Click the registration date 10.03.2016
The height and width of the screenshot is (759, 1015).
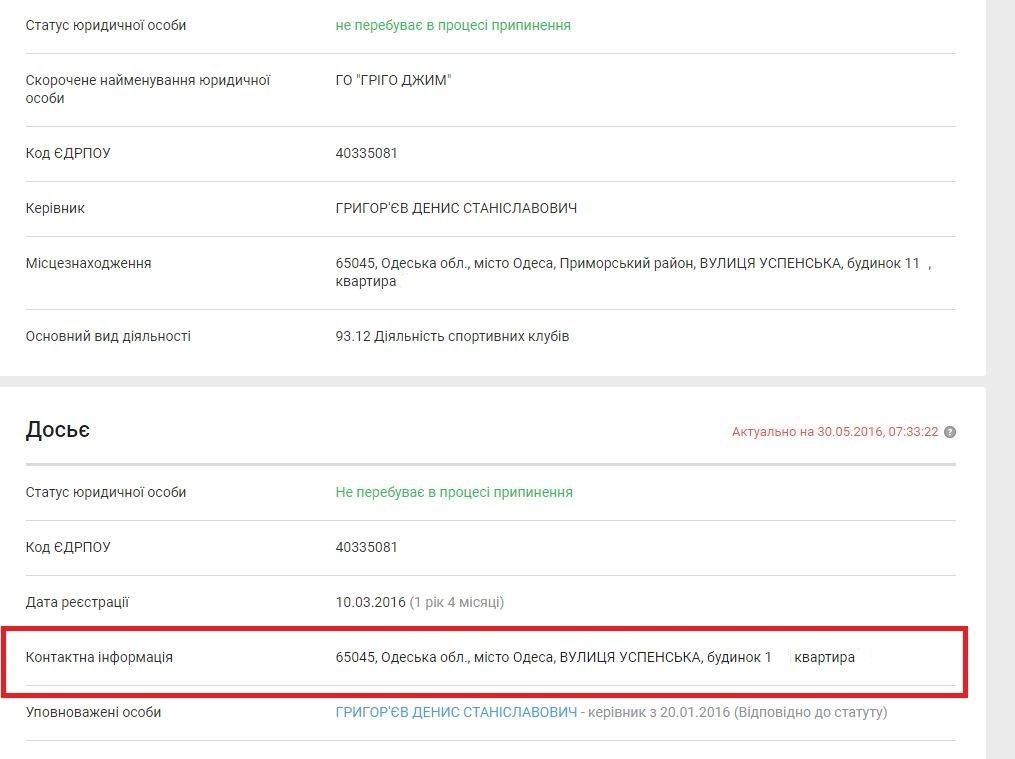point(370,602)
